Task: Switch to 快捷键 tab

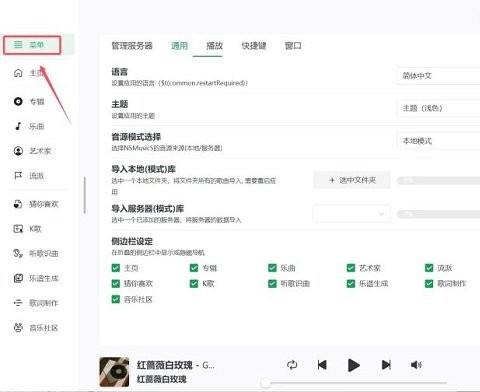Action: pos(254,46)
